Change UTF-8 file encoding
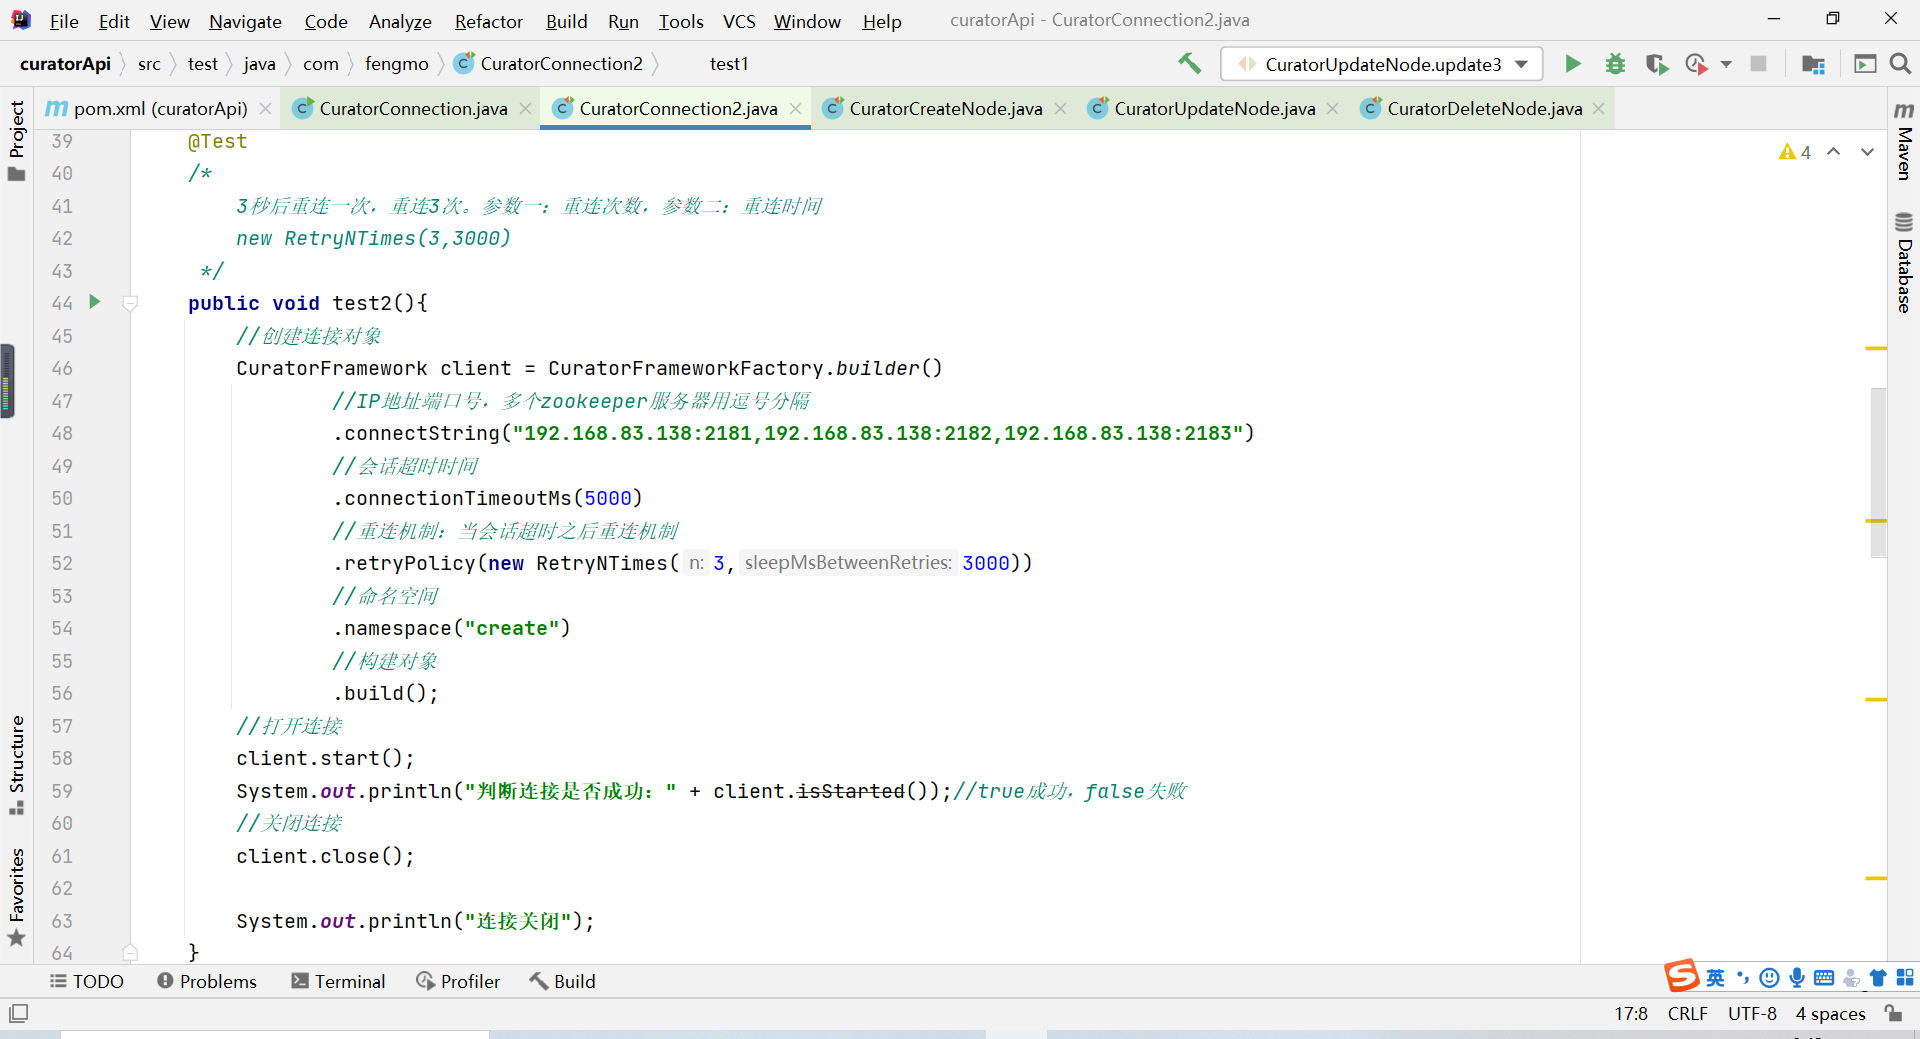The image size is (1920, 1039). tap(1752, 1013)
